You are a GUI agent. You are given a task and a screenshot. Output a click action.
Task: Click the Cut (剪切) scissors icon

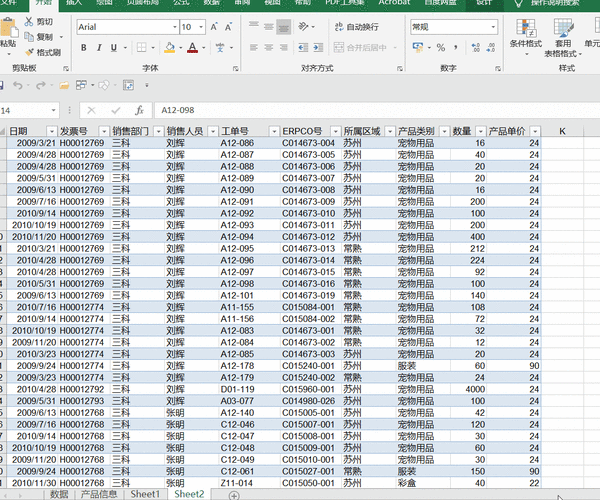(x=29, y=22)
